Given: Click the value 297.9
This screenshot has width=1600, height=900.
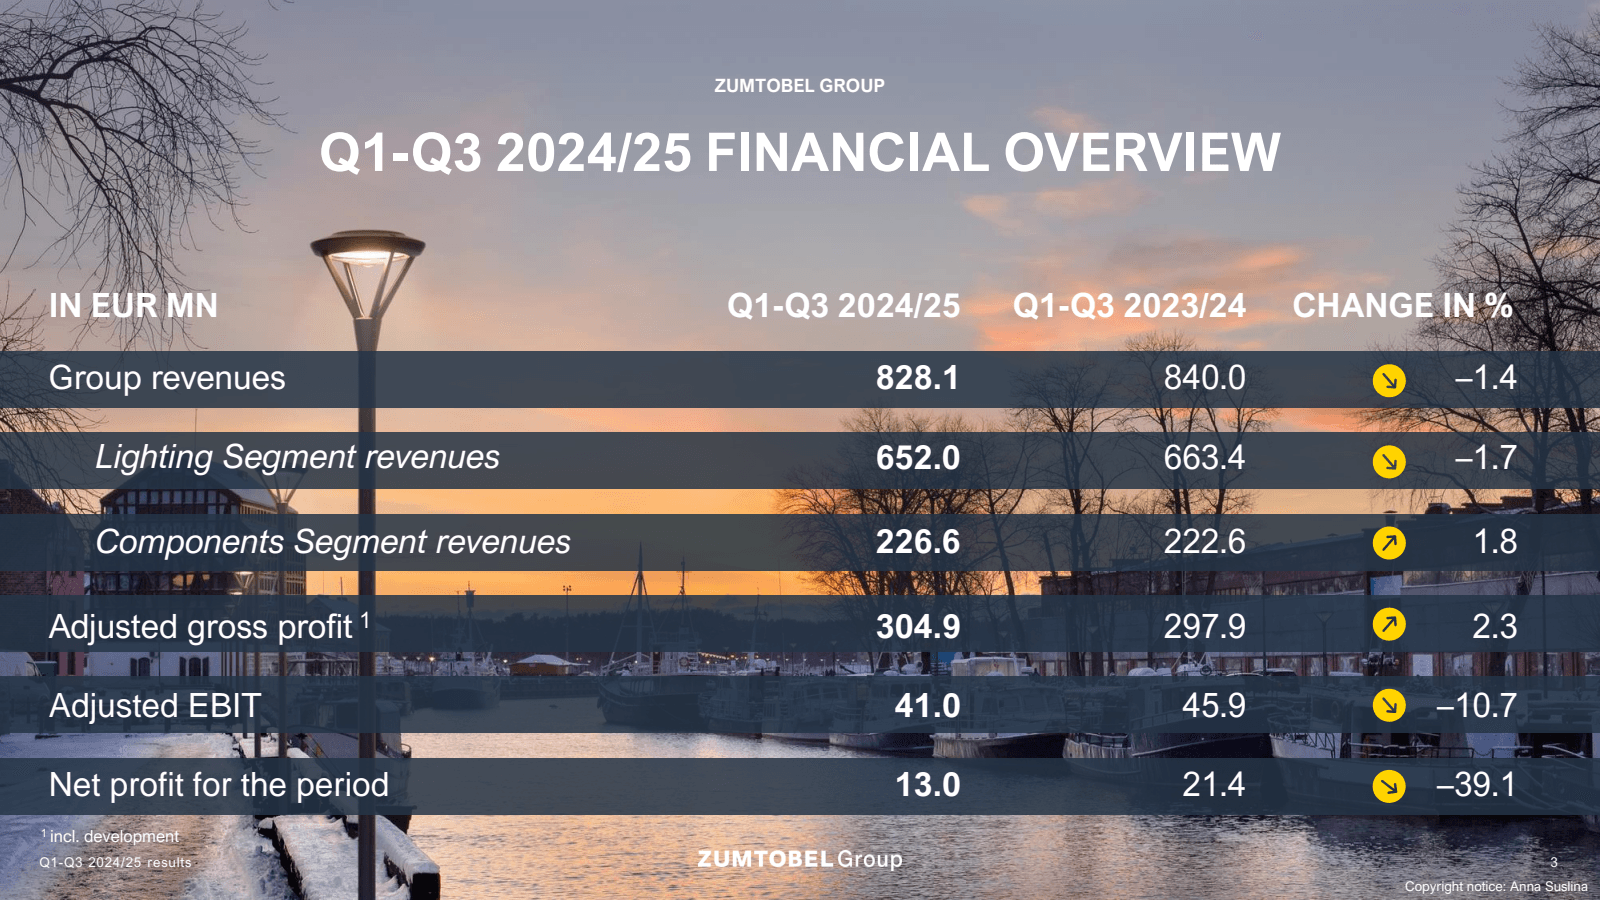Looking at the screenshot, I should click(x=1205, y=627).
